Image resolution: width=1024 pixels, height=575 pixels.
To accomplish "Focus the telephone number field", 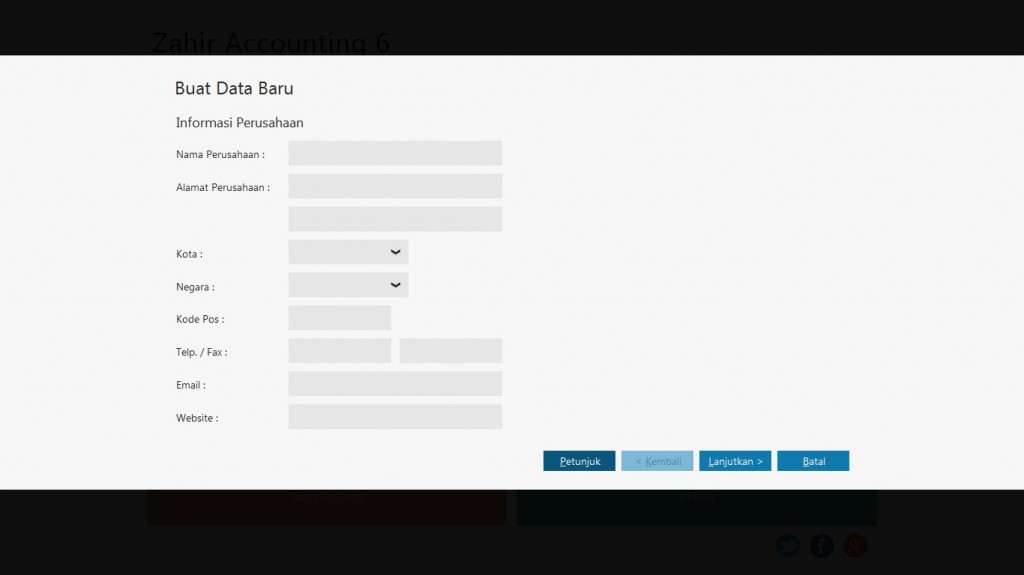I will (x=339, y=351).
